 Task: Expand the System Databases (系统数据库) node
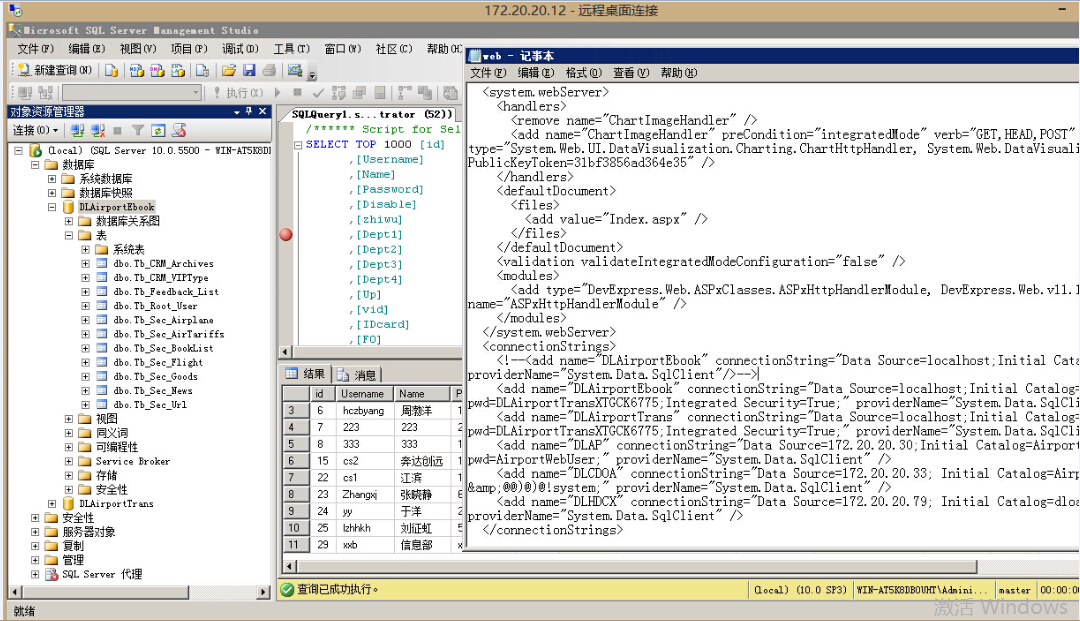point(52,178)
